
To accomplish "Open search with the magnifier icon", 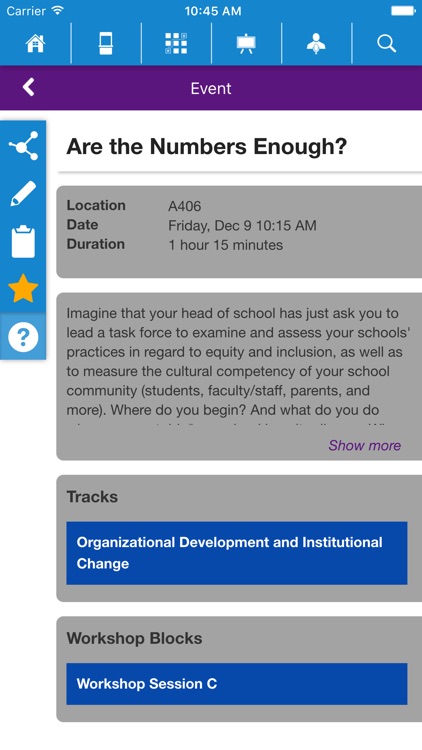I will coord(387,44).
